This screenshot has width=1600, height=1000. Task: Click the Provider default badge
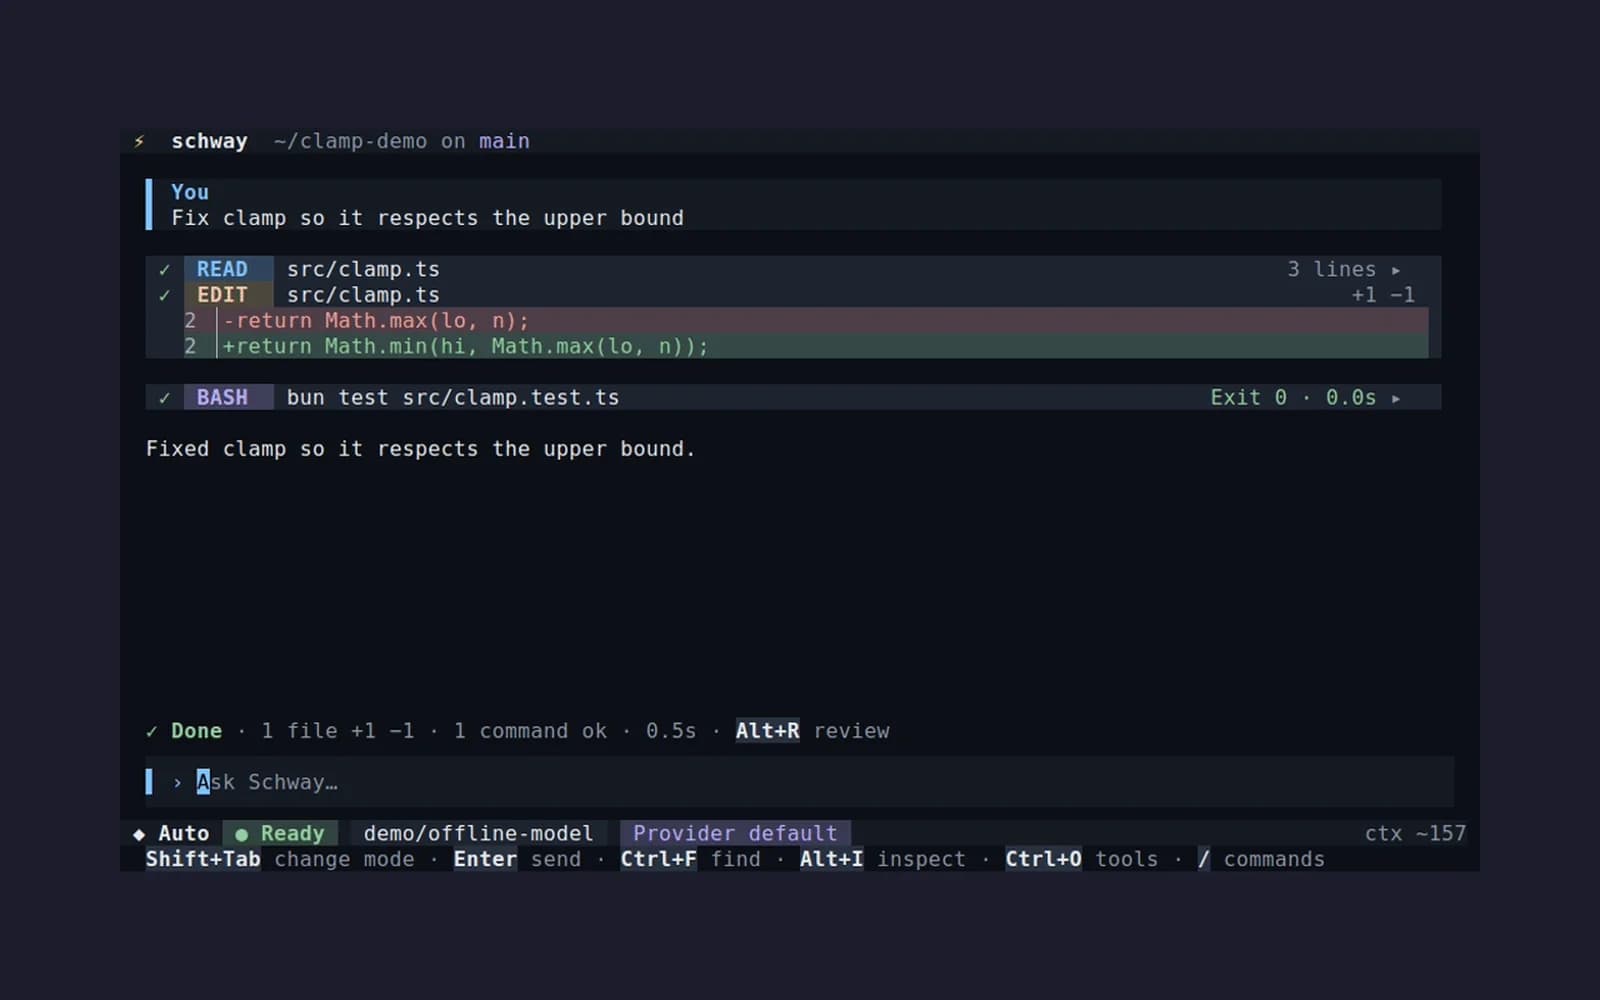tap(735, 833)
